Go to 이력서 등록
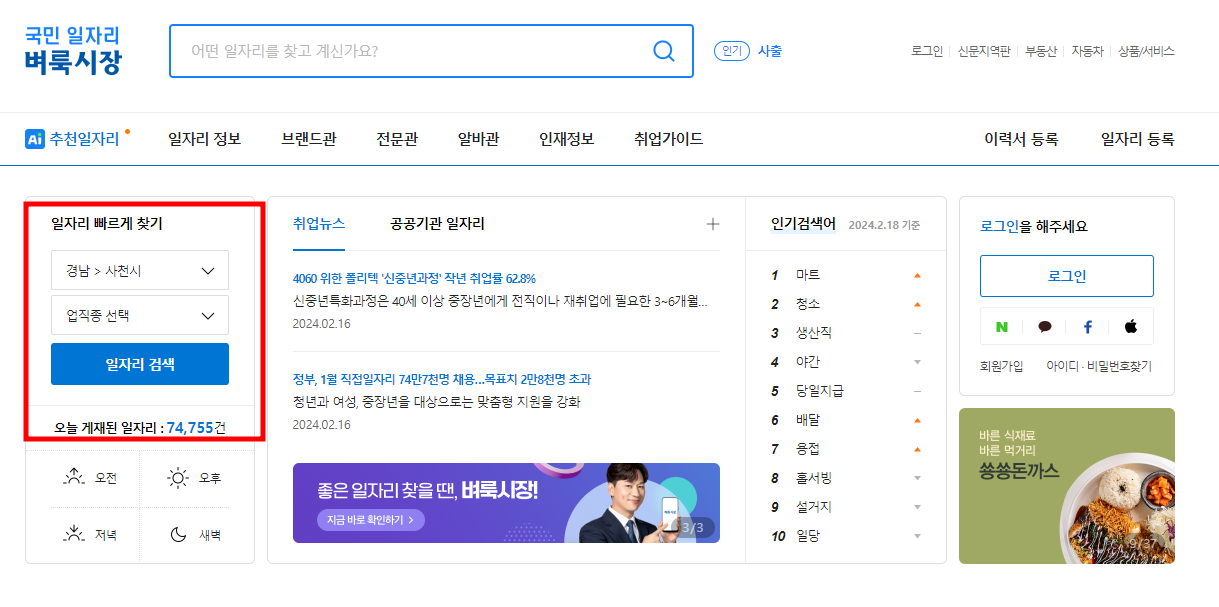The width and height of the screenshot is (1219, 607). 1021,139
